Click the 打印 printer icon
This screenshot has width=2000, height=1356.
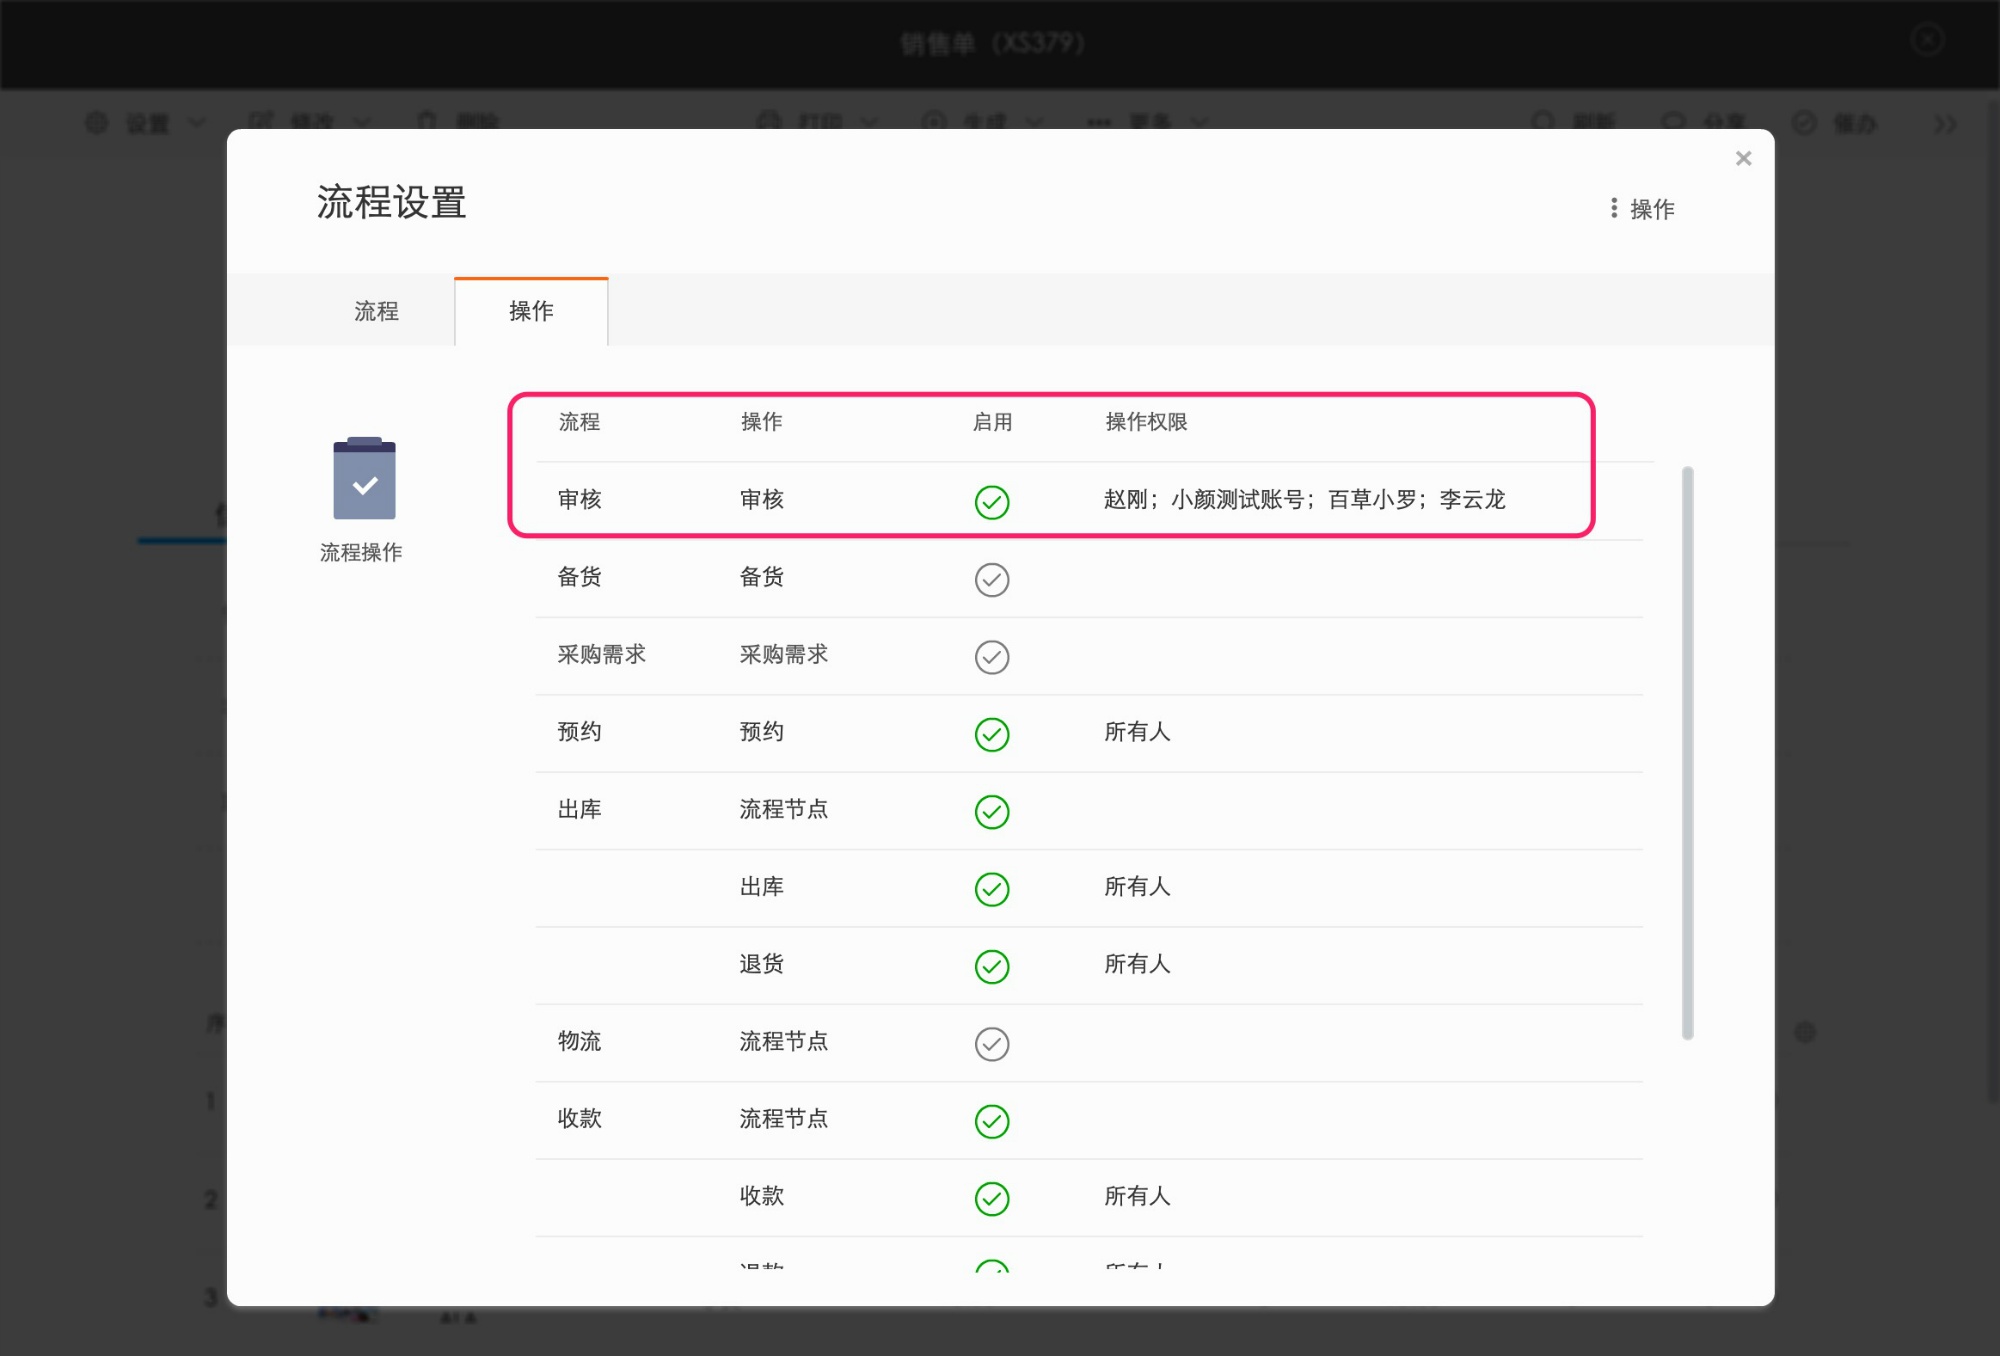pyautogui.click(x=768, y=122)
